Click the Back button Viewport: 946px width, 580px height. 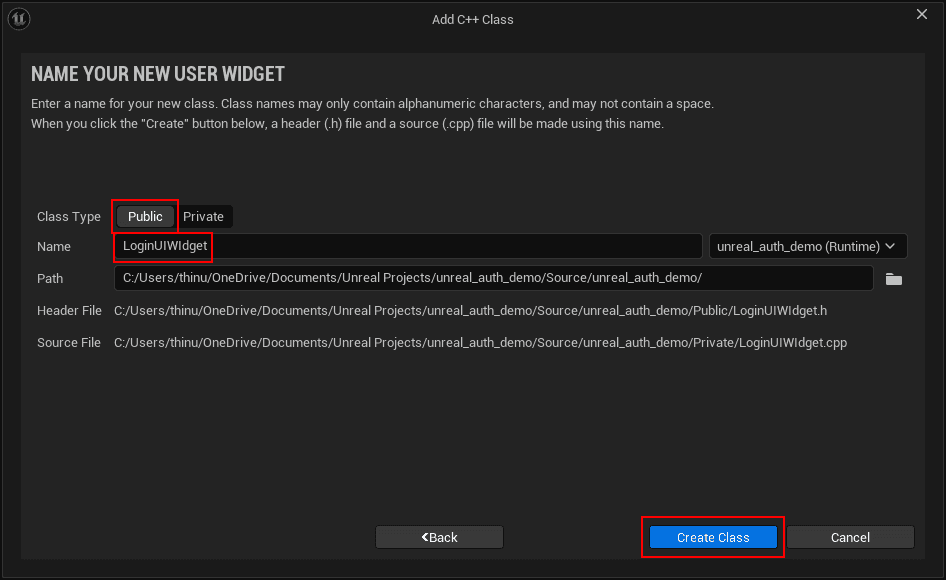(439, 537)
